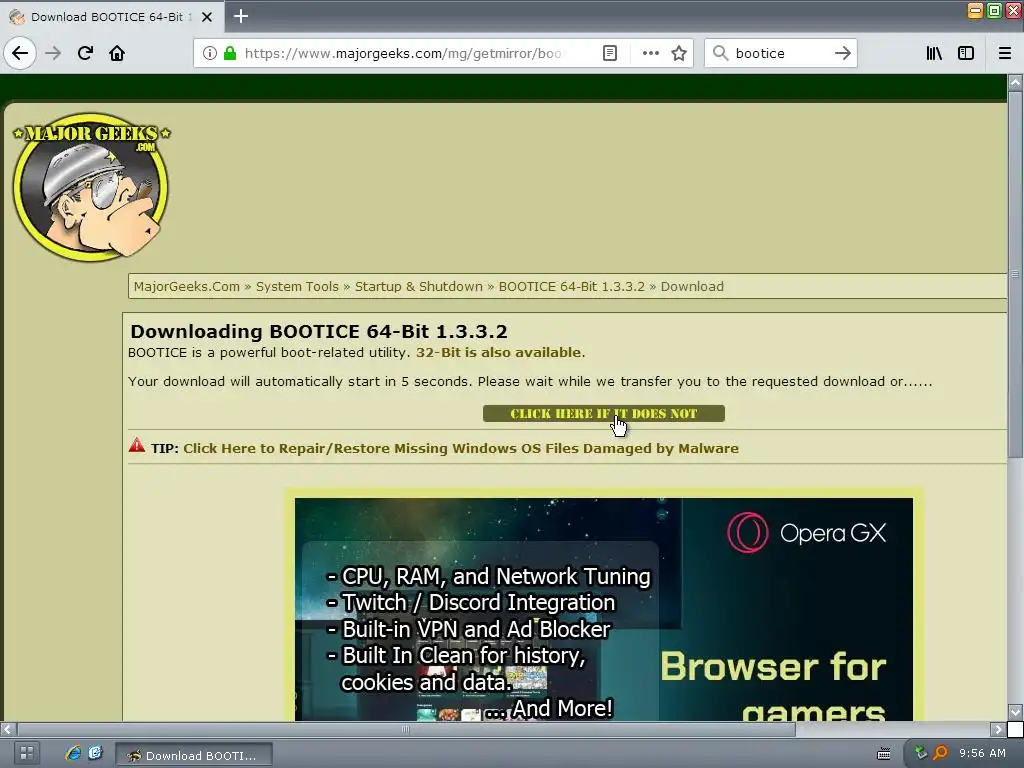The height and width of the screenshot is (768, 1024).
Task: Click the CLICK HERE IF IT DOES NOT button
Action: click(603, 413)
